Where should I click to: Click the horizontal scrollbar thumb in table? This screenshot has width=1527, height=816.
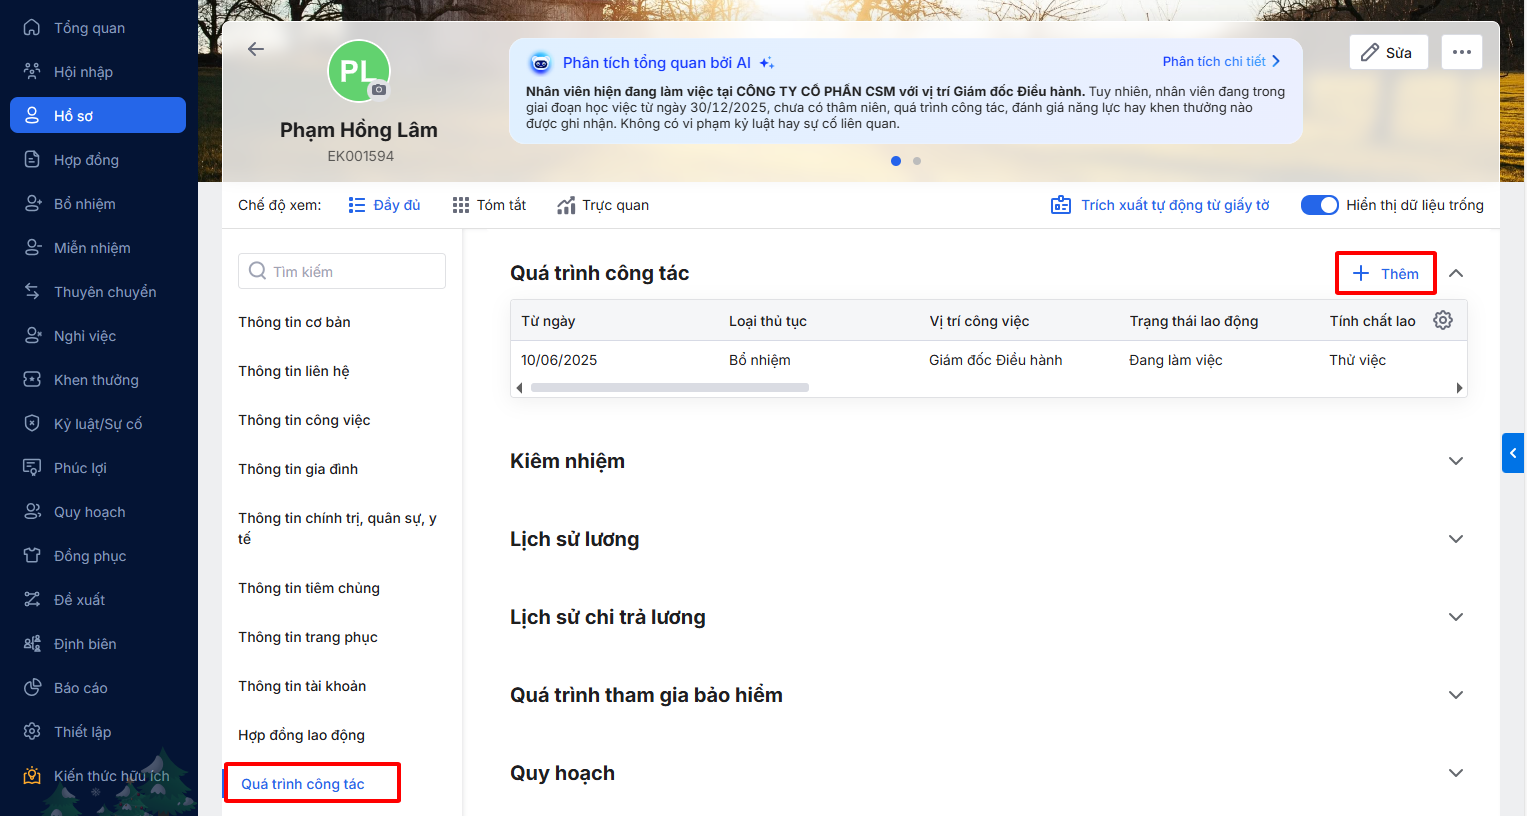(x=670, y=387)
